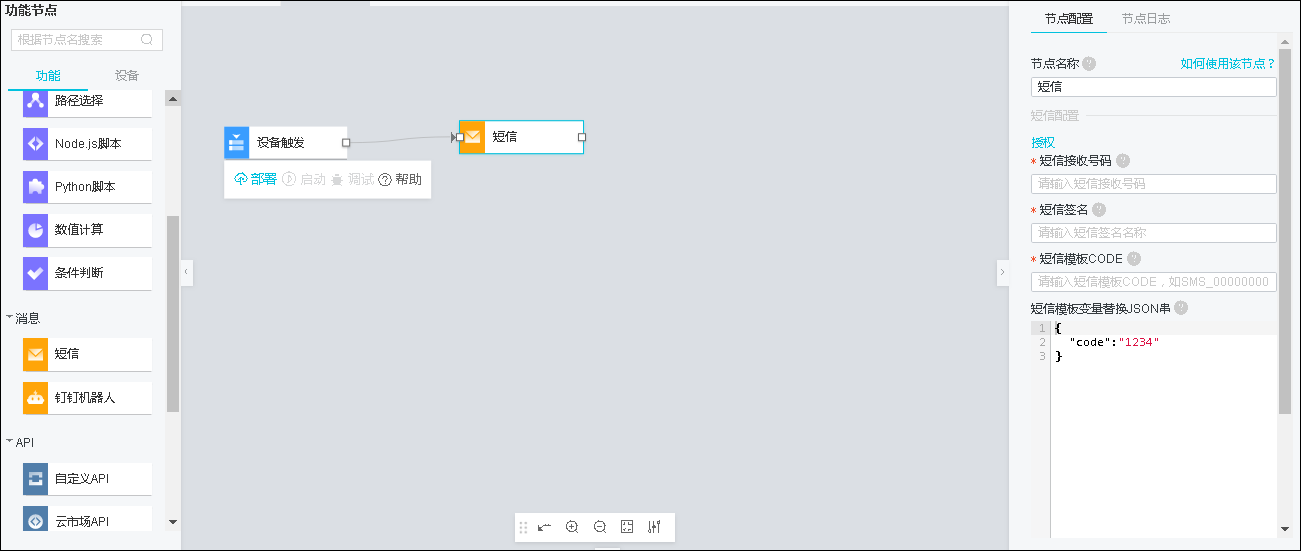
Task: Open the 节点日志 tab
Action: coord(1146,19)
